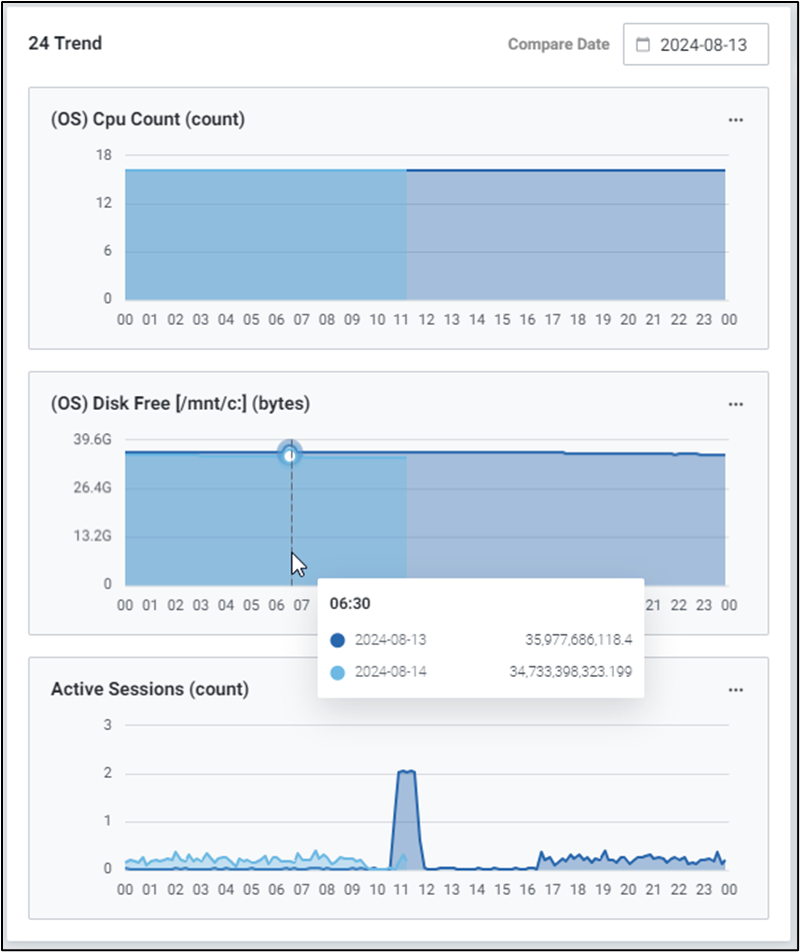This screenshot has height=952, width=800.
Task: Click the Active Sessions (count) chart title
Action: (149, 689)
